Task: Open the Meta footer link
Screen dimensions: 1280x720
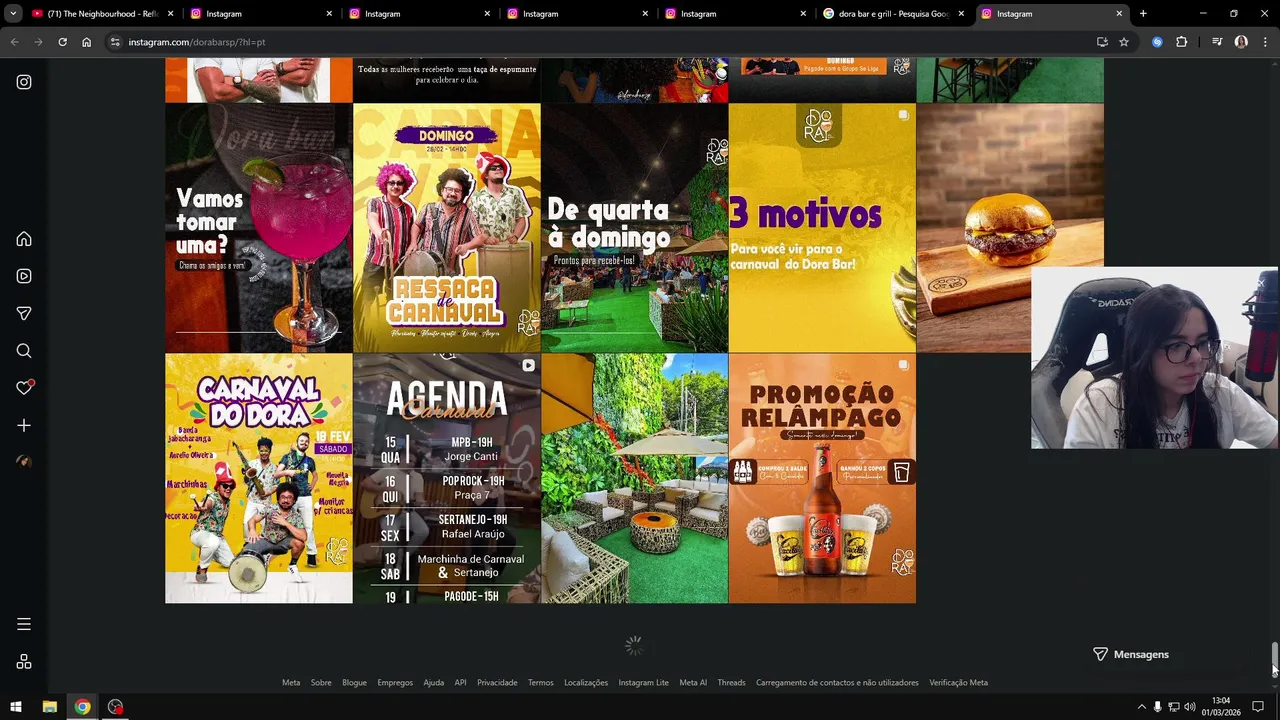Action: [291, 683]
